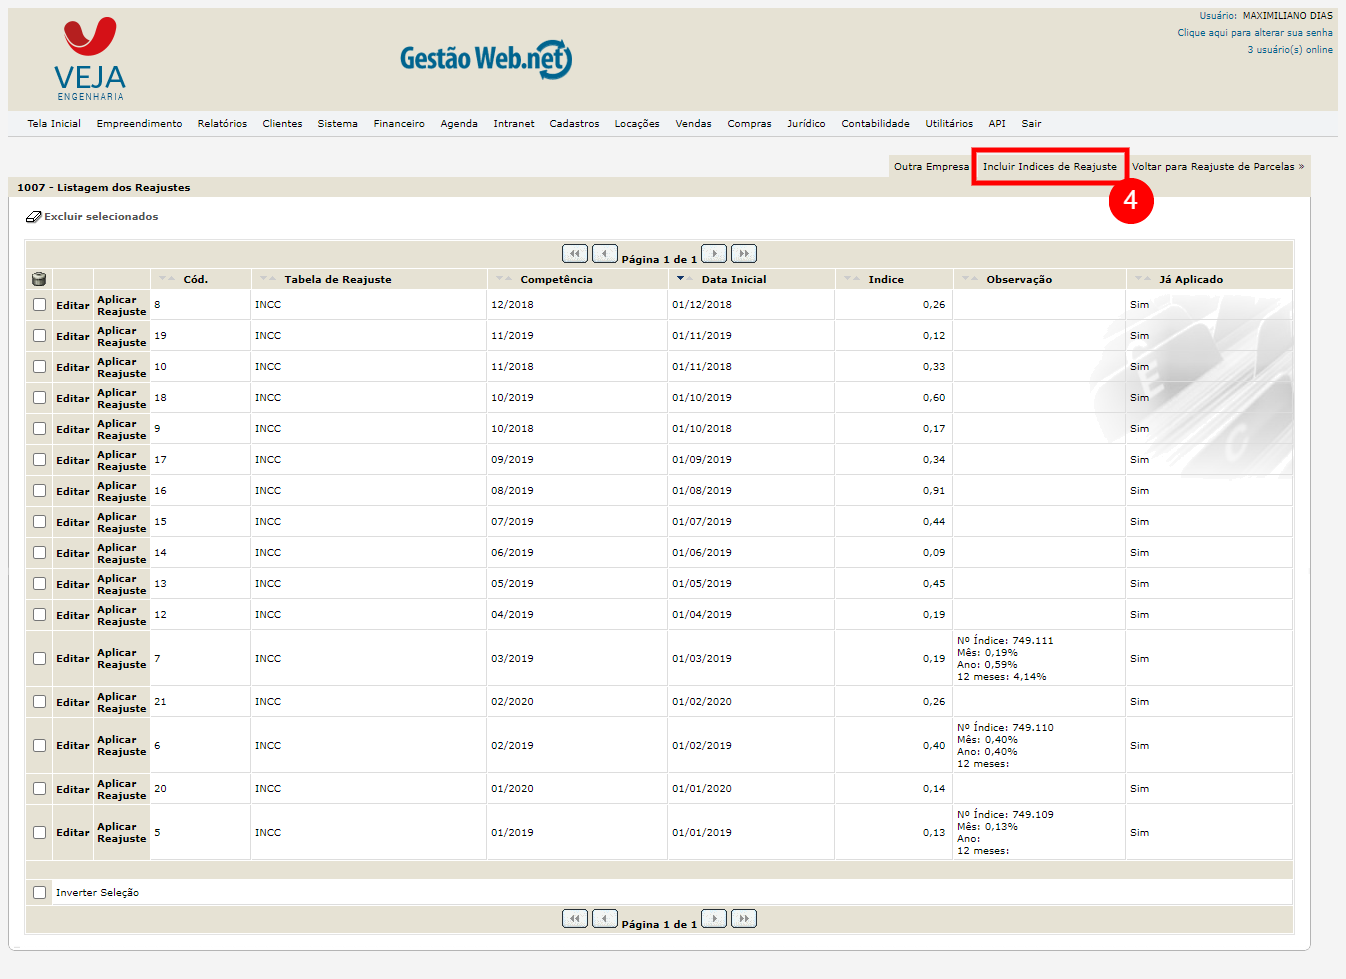Click next page arrow in top pagination
This screenshot has width=1346, height=979.
714,254
